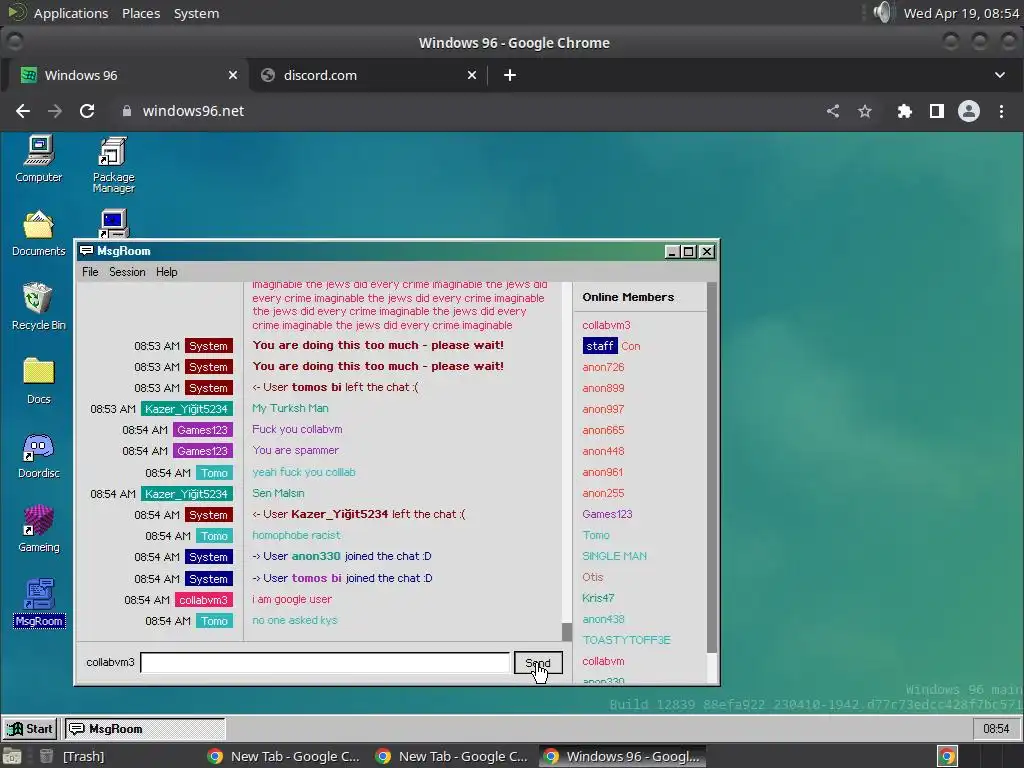The image size is (1024, 768).
Task: Open the Applications menu
Action: [71, 13]
